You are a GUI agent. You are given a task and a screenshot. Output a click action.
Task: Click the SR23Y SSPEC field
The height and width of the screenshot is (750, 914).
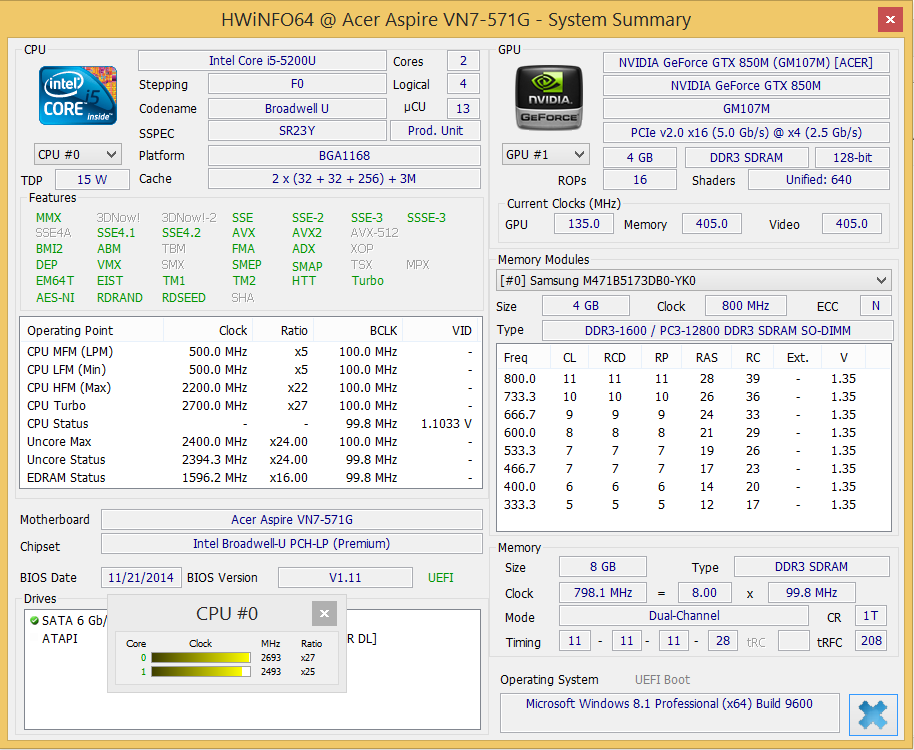[297, 131]
